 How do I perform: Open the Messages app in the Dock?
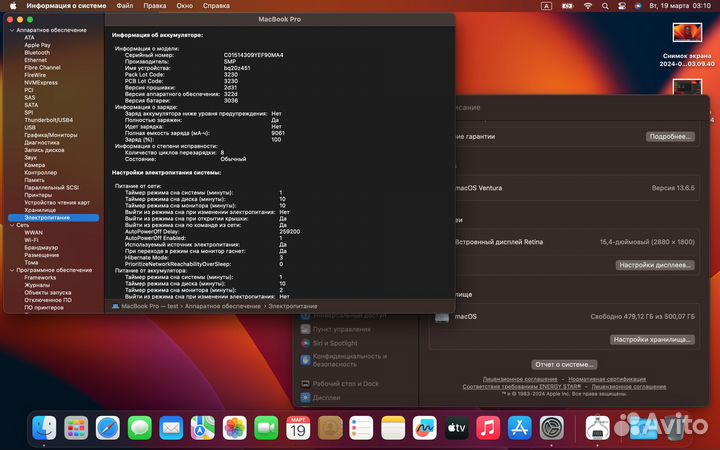(x=140, y=428)
